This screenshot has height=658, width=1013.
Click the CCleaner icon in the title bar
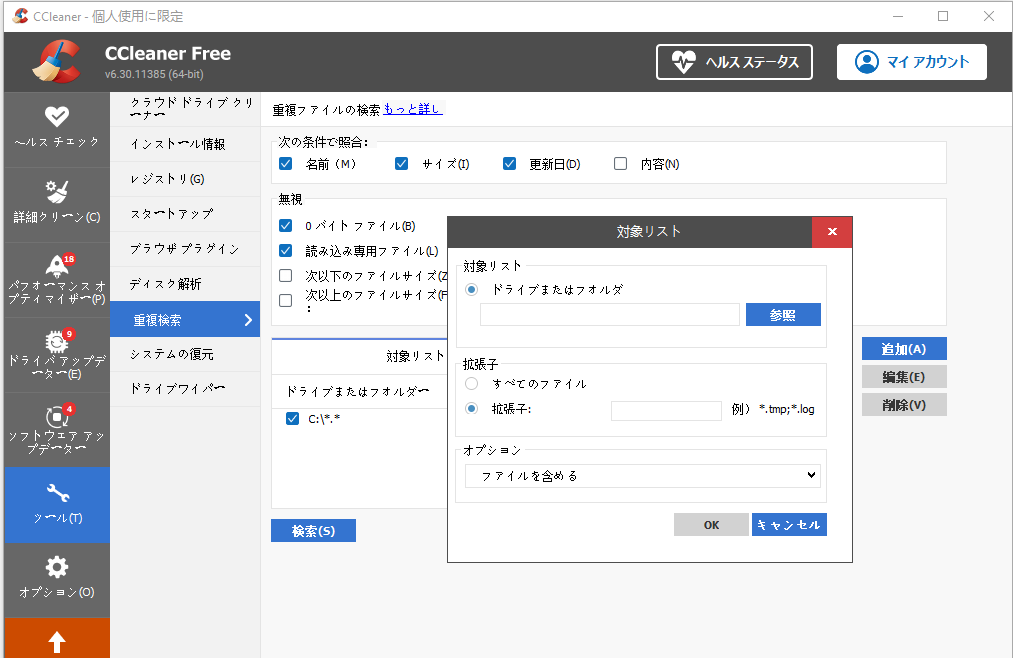[20, 16]
